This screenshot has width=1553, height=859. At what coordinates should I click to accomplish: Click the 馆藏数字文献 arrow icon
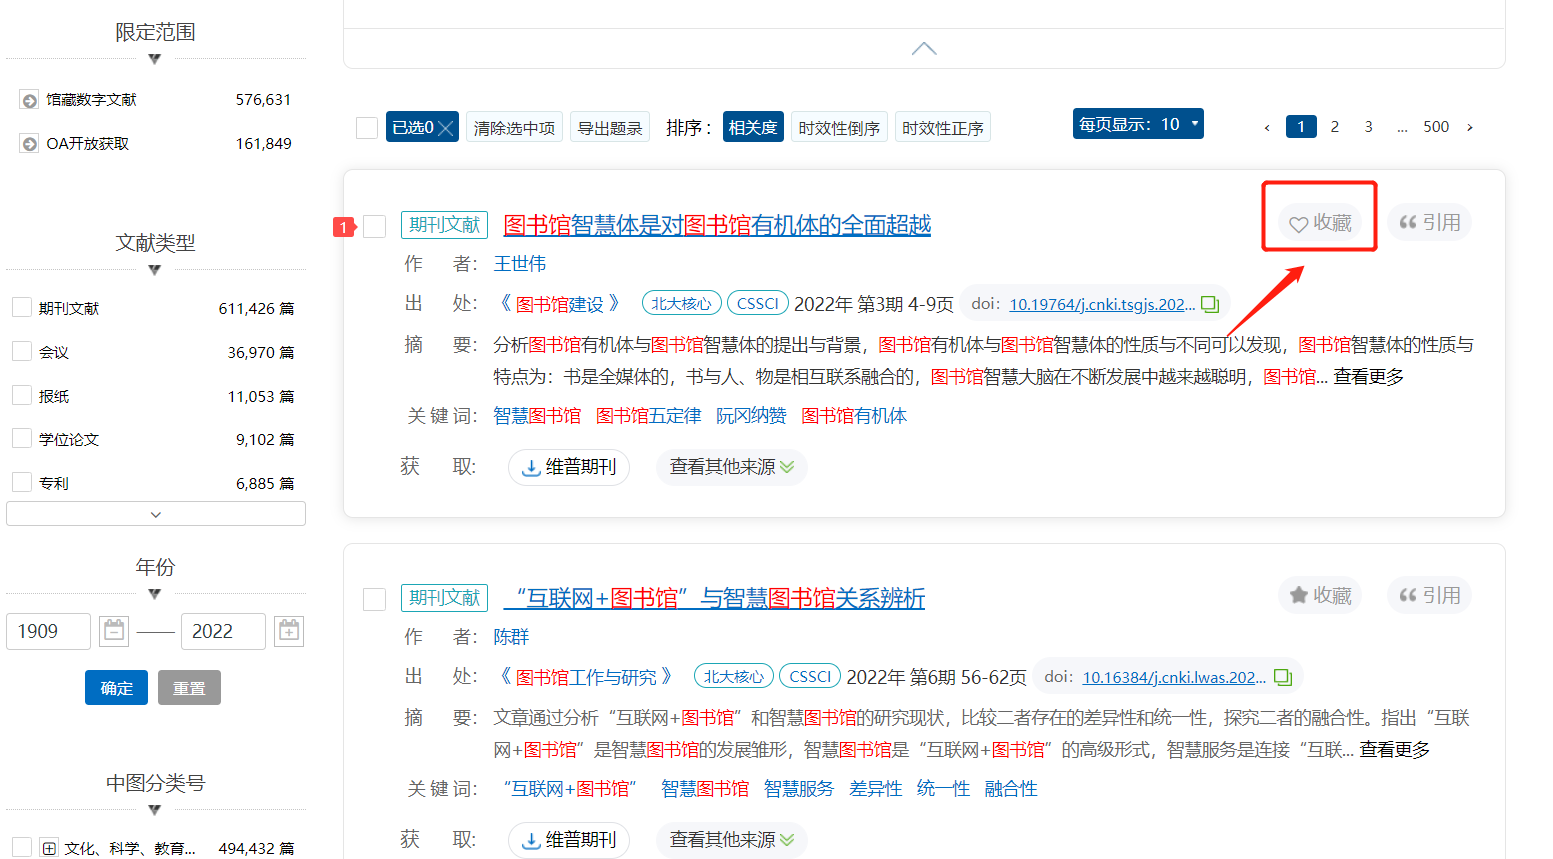[x=30, y=100]
